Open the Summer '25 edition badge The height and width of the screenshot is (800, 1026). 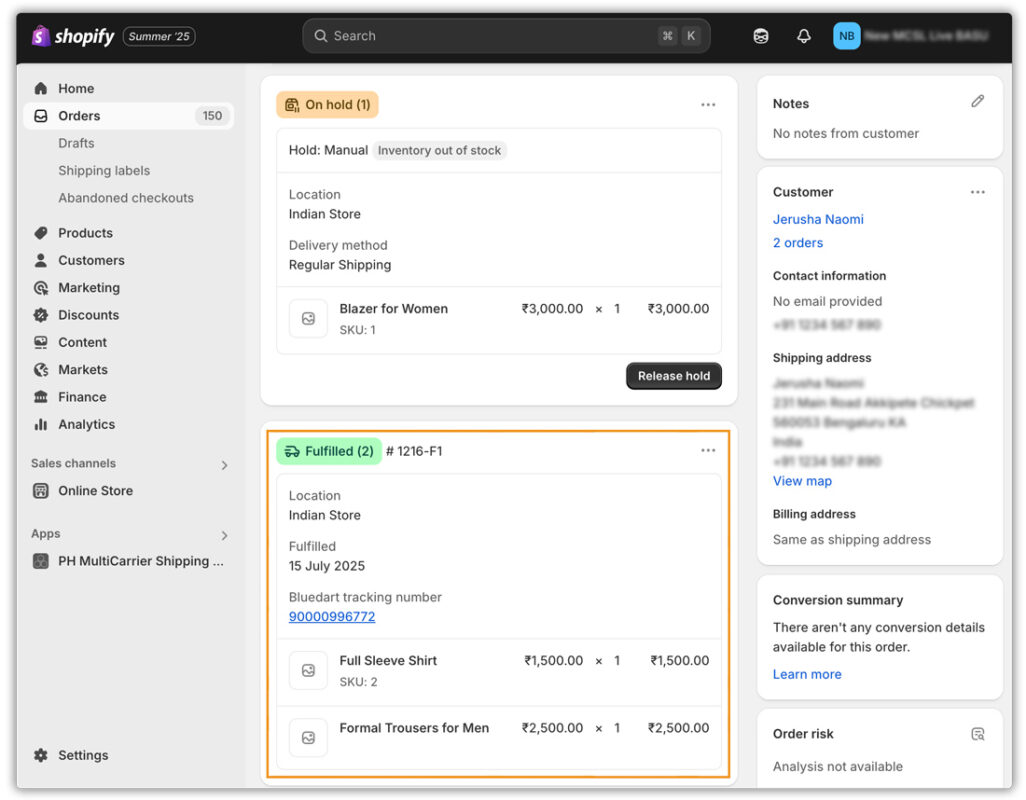click(159, 37)
